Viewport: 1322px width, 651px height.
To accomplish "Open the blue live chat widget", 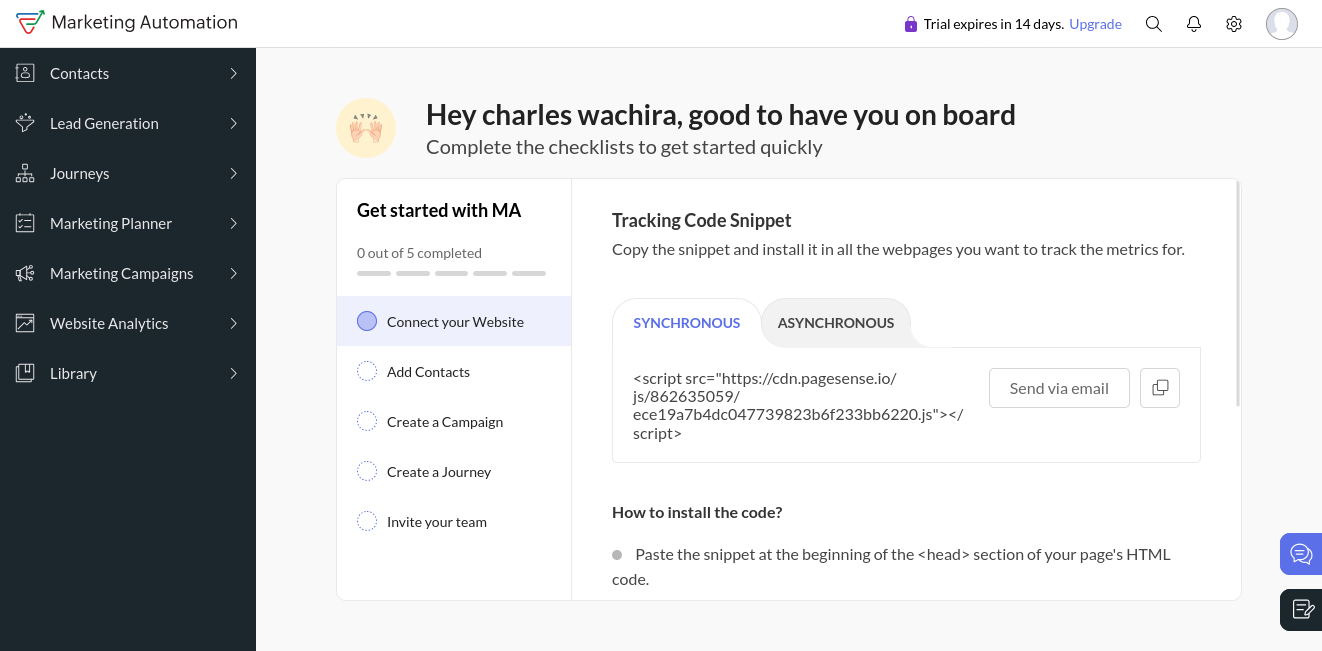I will [1301, 554].
